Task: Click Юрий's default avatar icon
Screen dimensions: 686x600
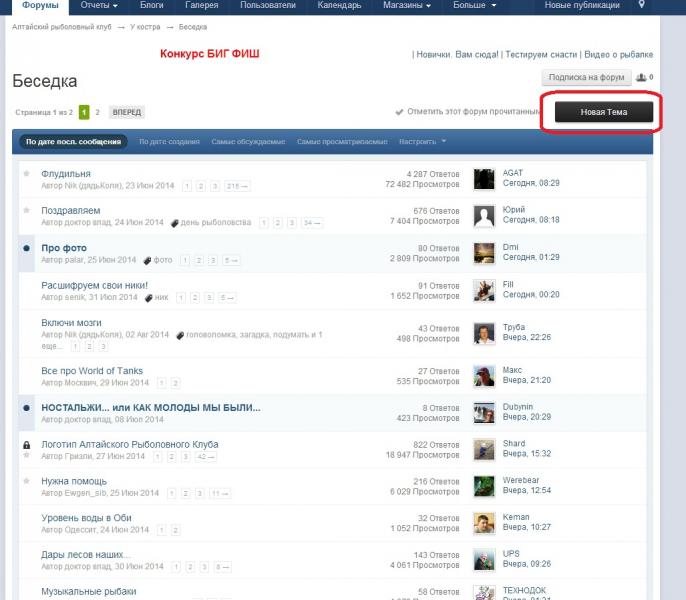Action: 484,215
